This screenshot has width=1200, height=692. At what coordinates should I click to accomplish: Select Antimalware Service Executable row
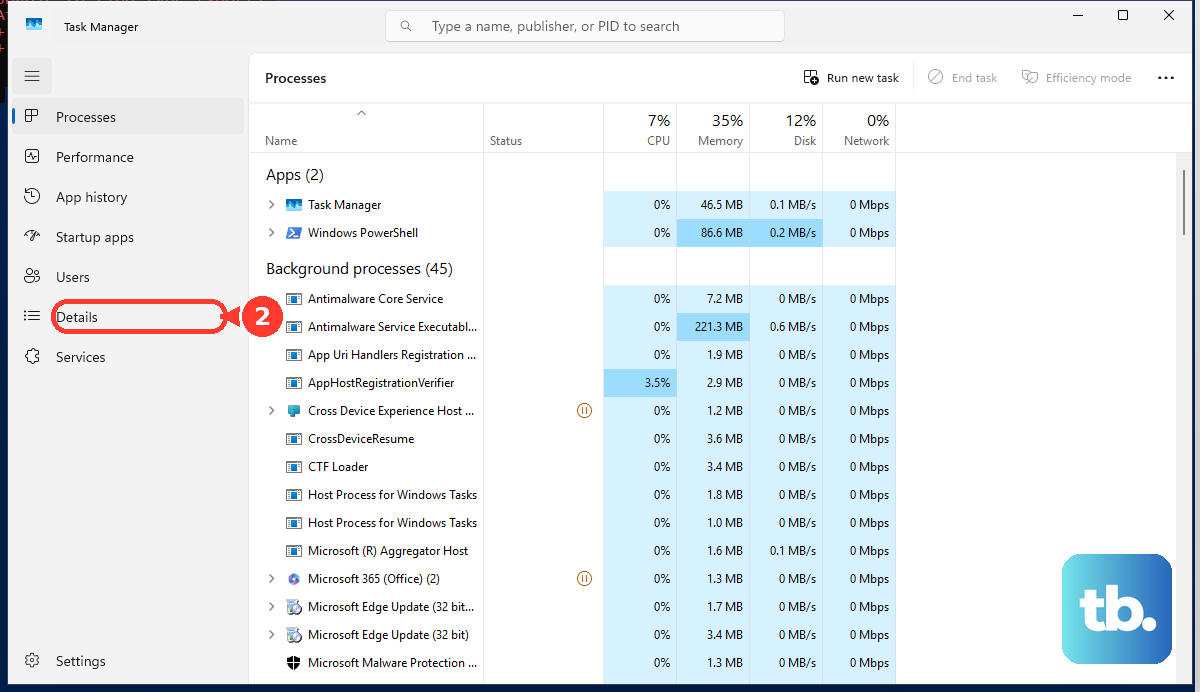tap(572, 327)
